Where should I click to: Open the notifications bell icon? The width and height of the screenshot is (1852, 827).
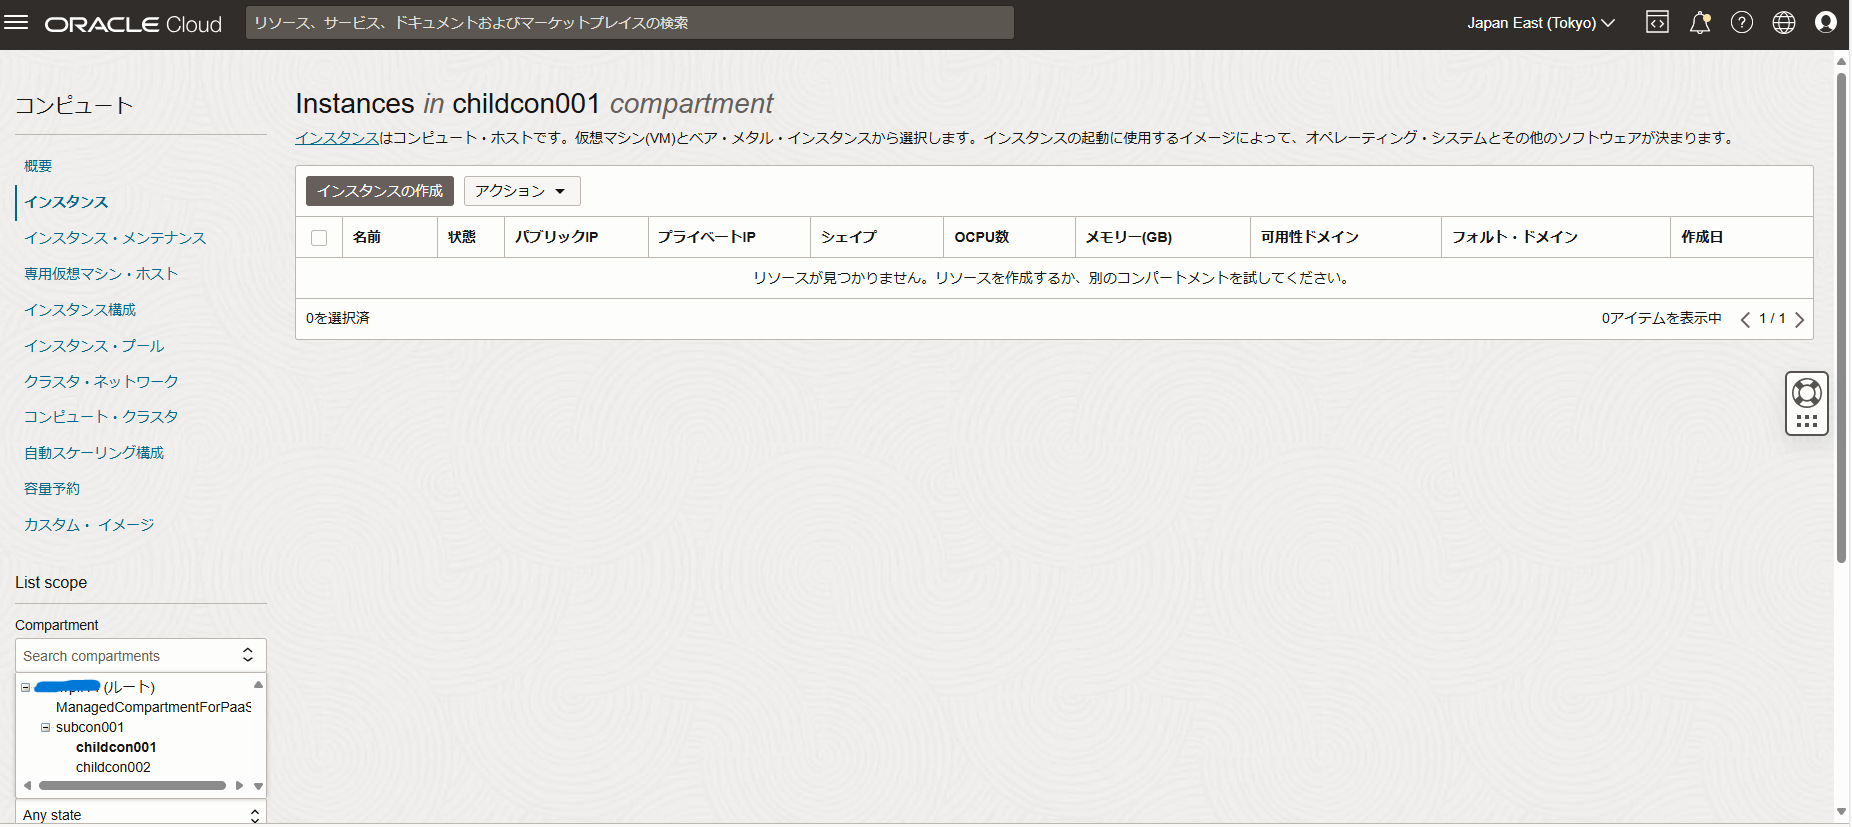[x=1700, y=23]
